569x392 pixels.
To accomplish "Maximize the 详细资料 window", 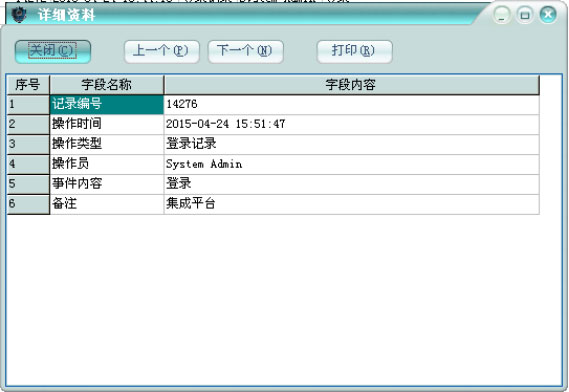I will click(525, 15).
